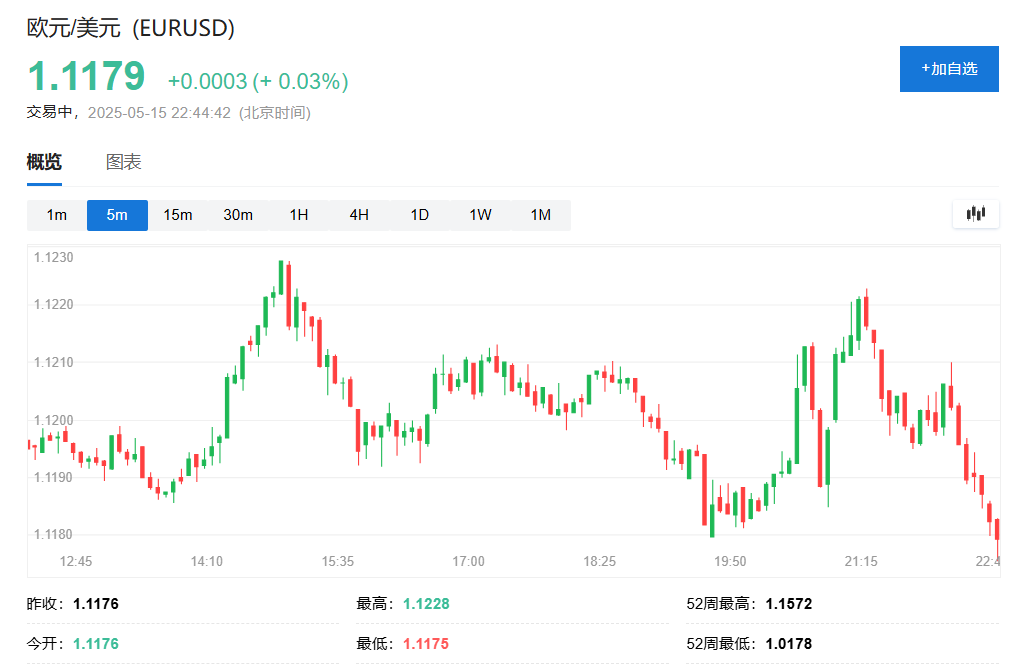Screen dimensions: 1010x669
Task: Click the 12:45 time axis label
Action: [76, 561]
